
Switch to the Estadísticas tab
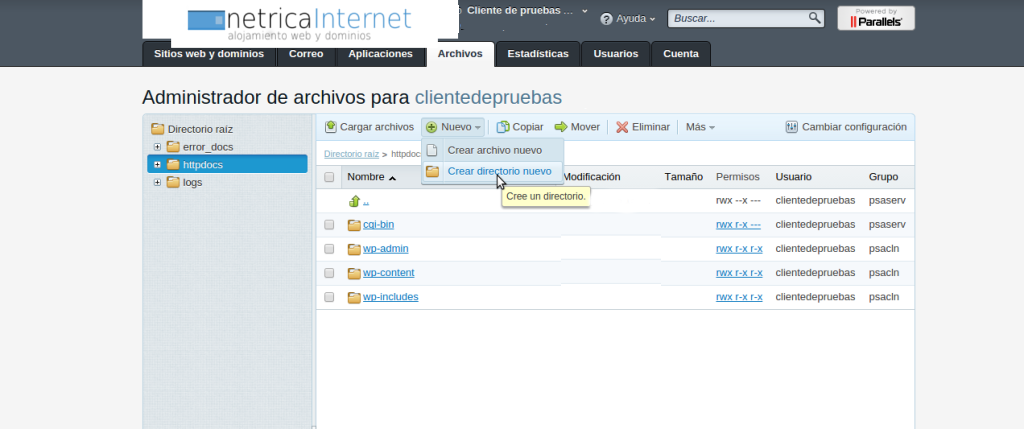tap(538, 54)
